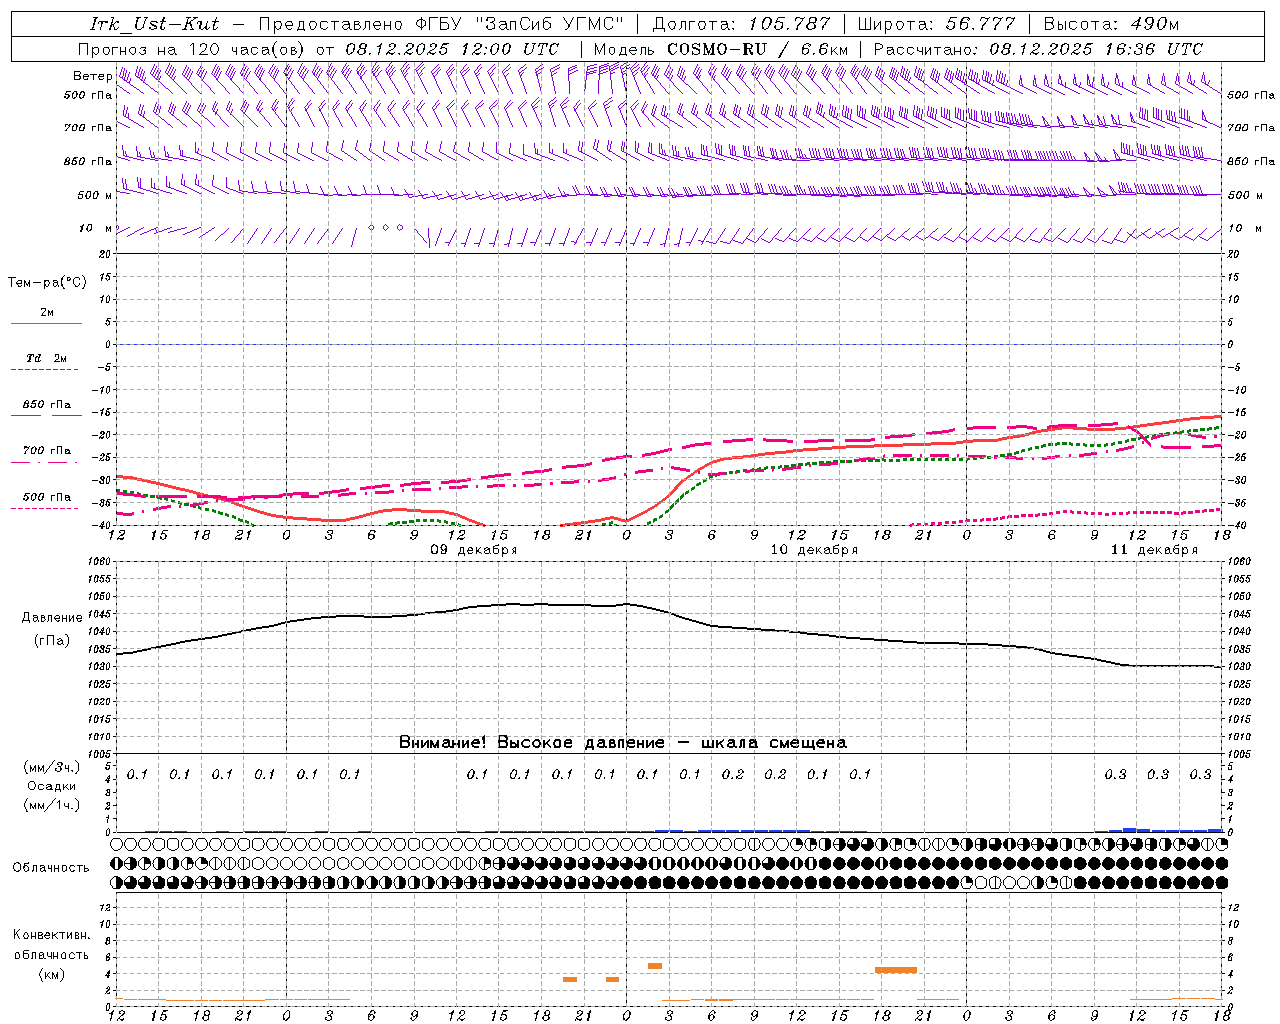
Task: Select the 850 гПа temperature legend entry
Action: pyautogui.click(x=46, y=405)
